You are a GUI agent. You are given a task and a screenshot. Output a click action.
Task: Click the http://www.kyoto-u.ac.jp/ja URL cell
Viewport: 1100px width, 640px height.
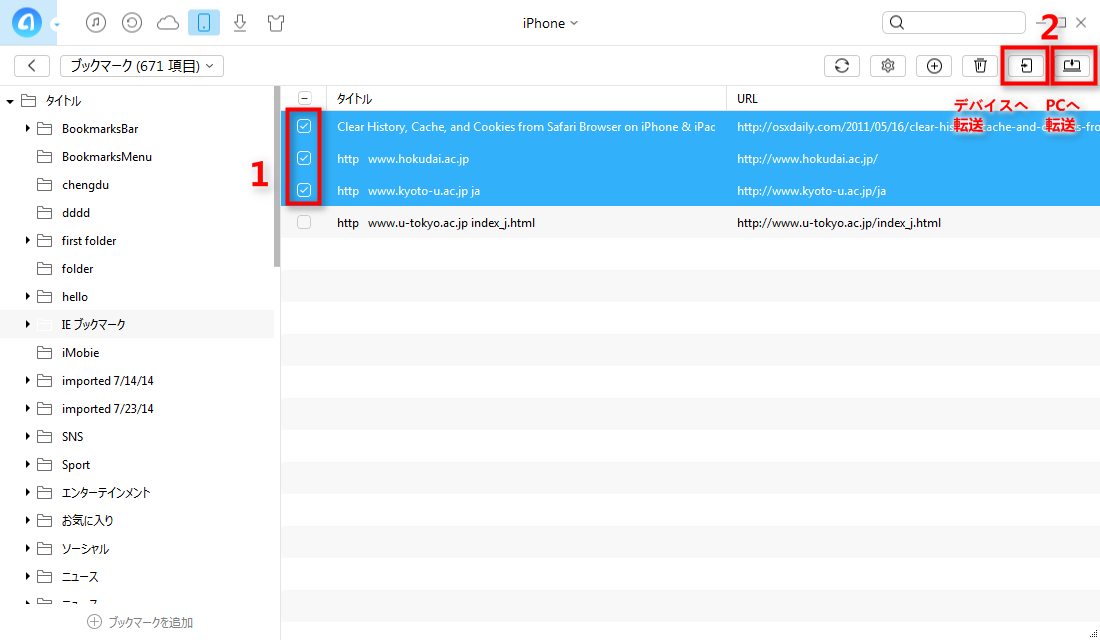coord(811,191)
